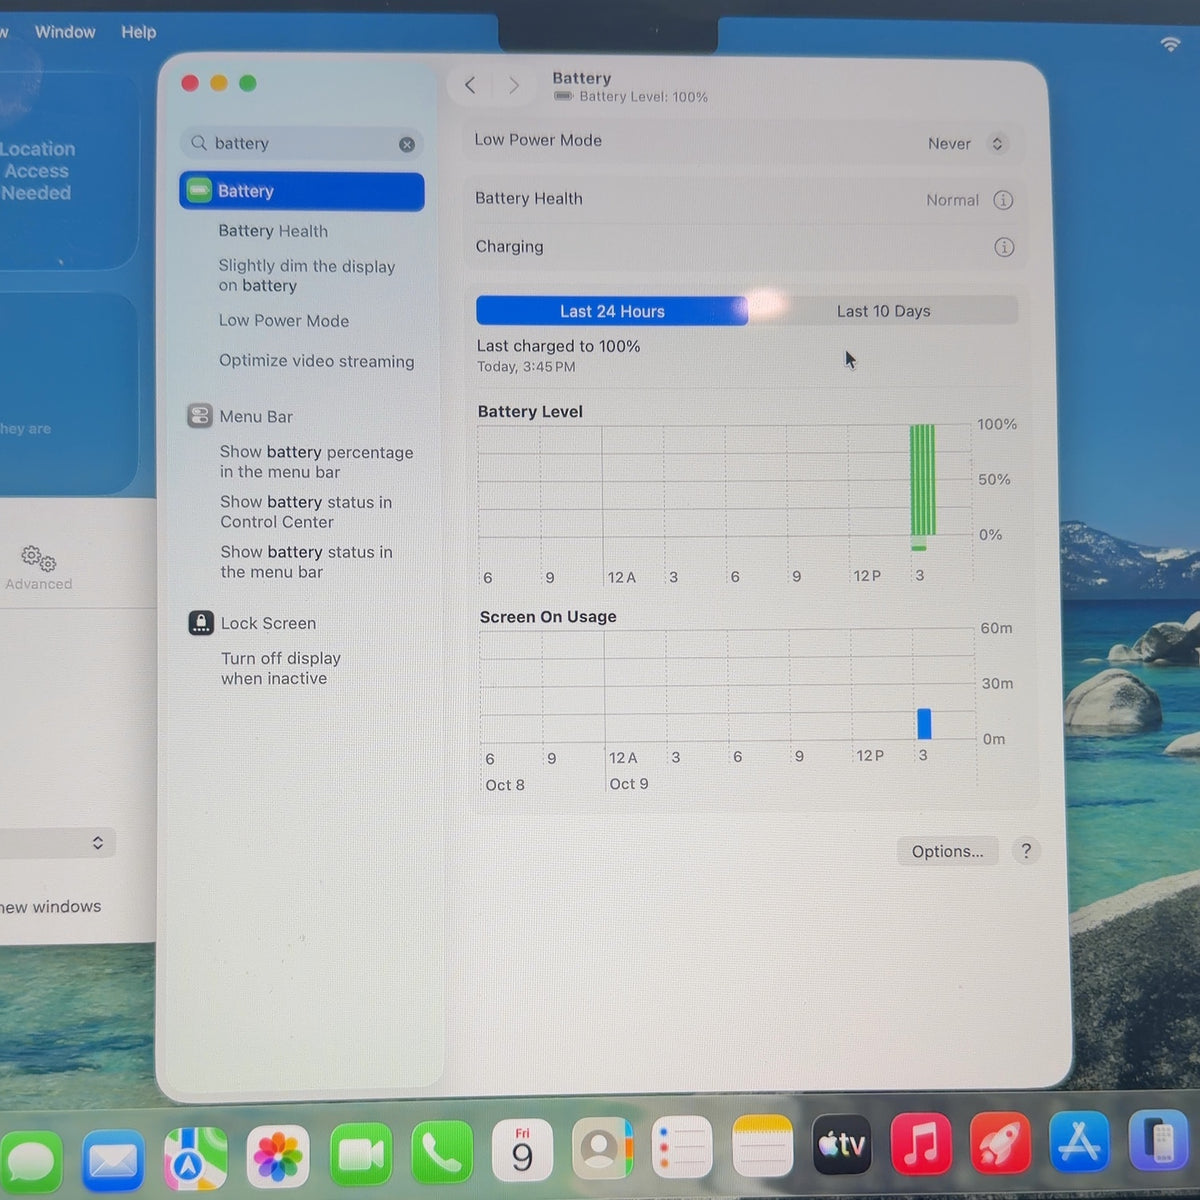Open the Reminders app in the Dock
Image resolution: width=1200 pixels, height=1200 pixels.
pyautogui.click(x=682, y=1147)
